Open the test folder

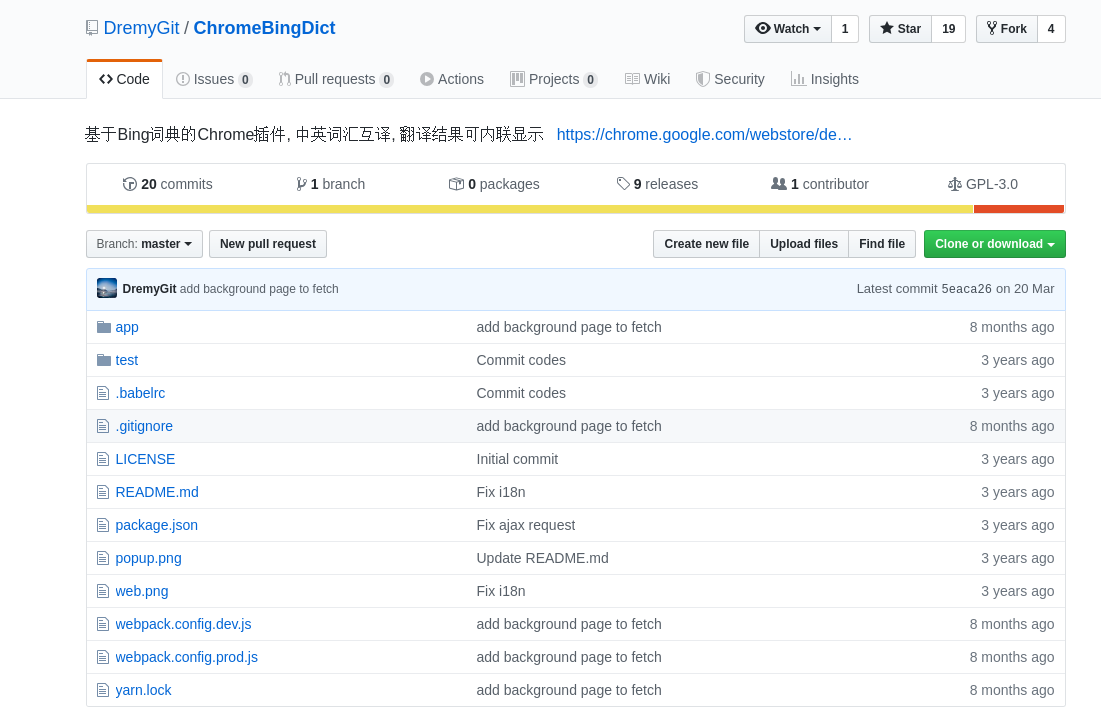127,360
